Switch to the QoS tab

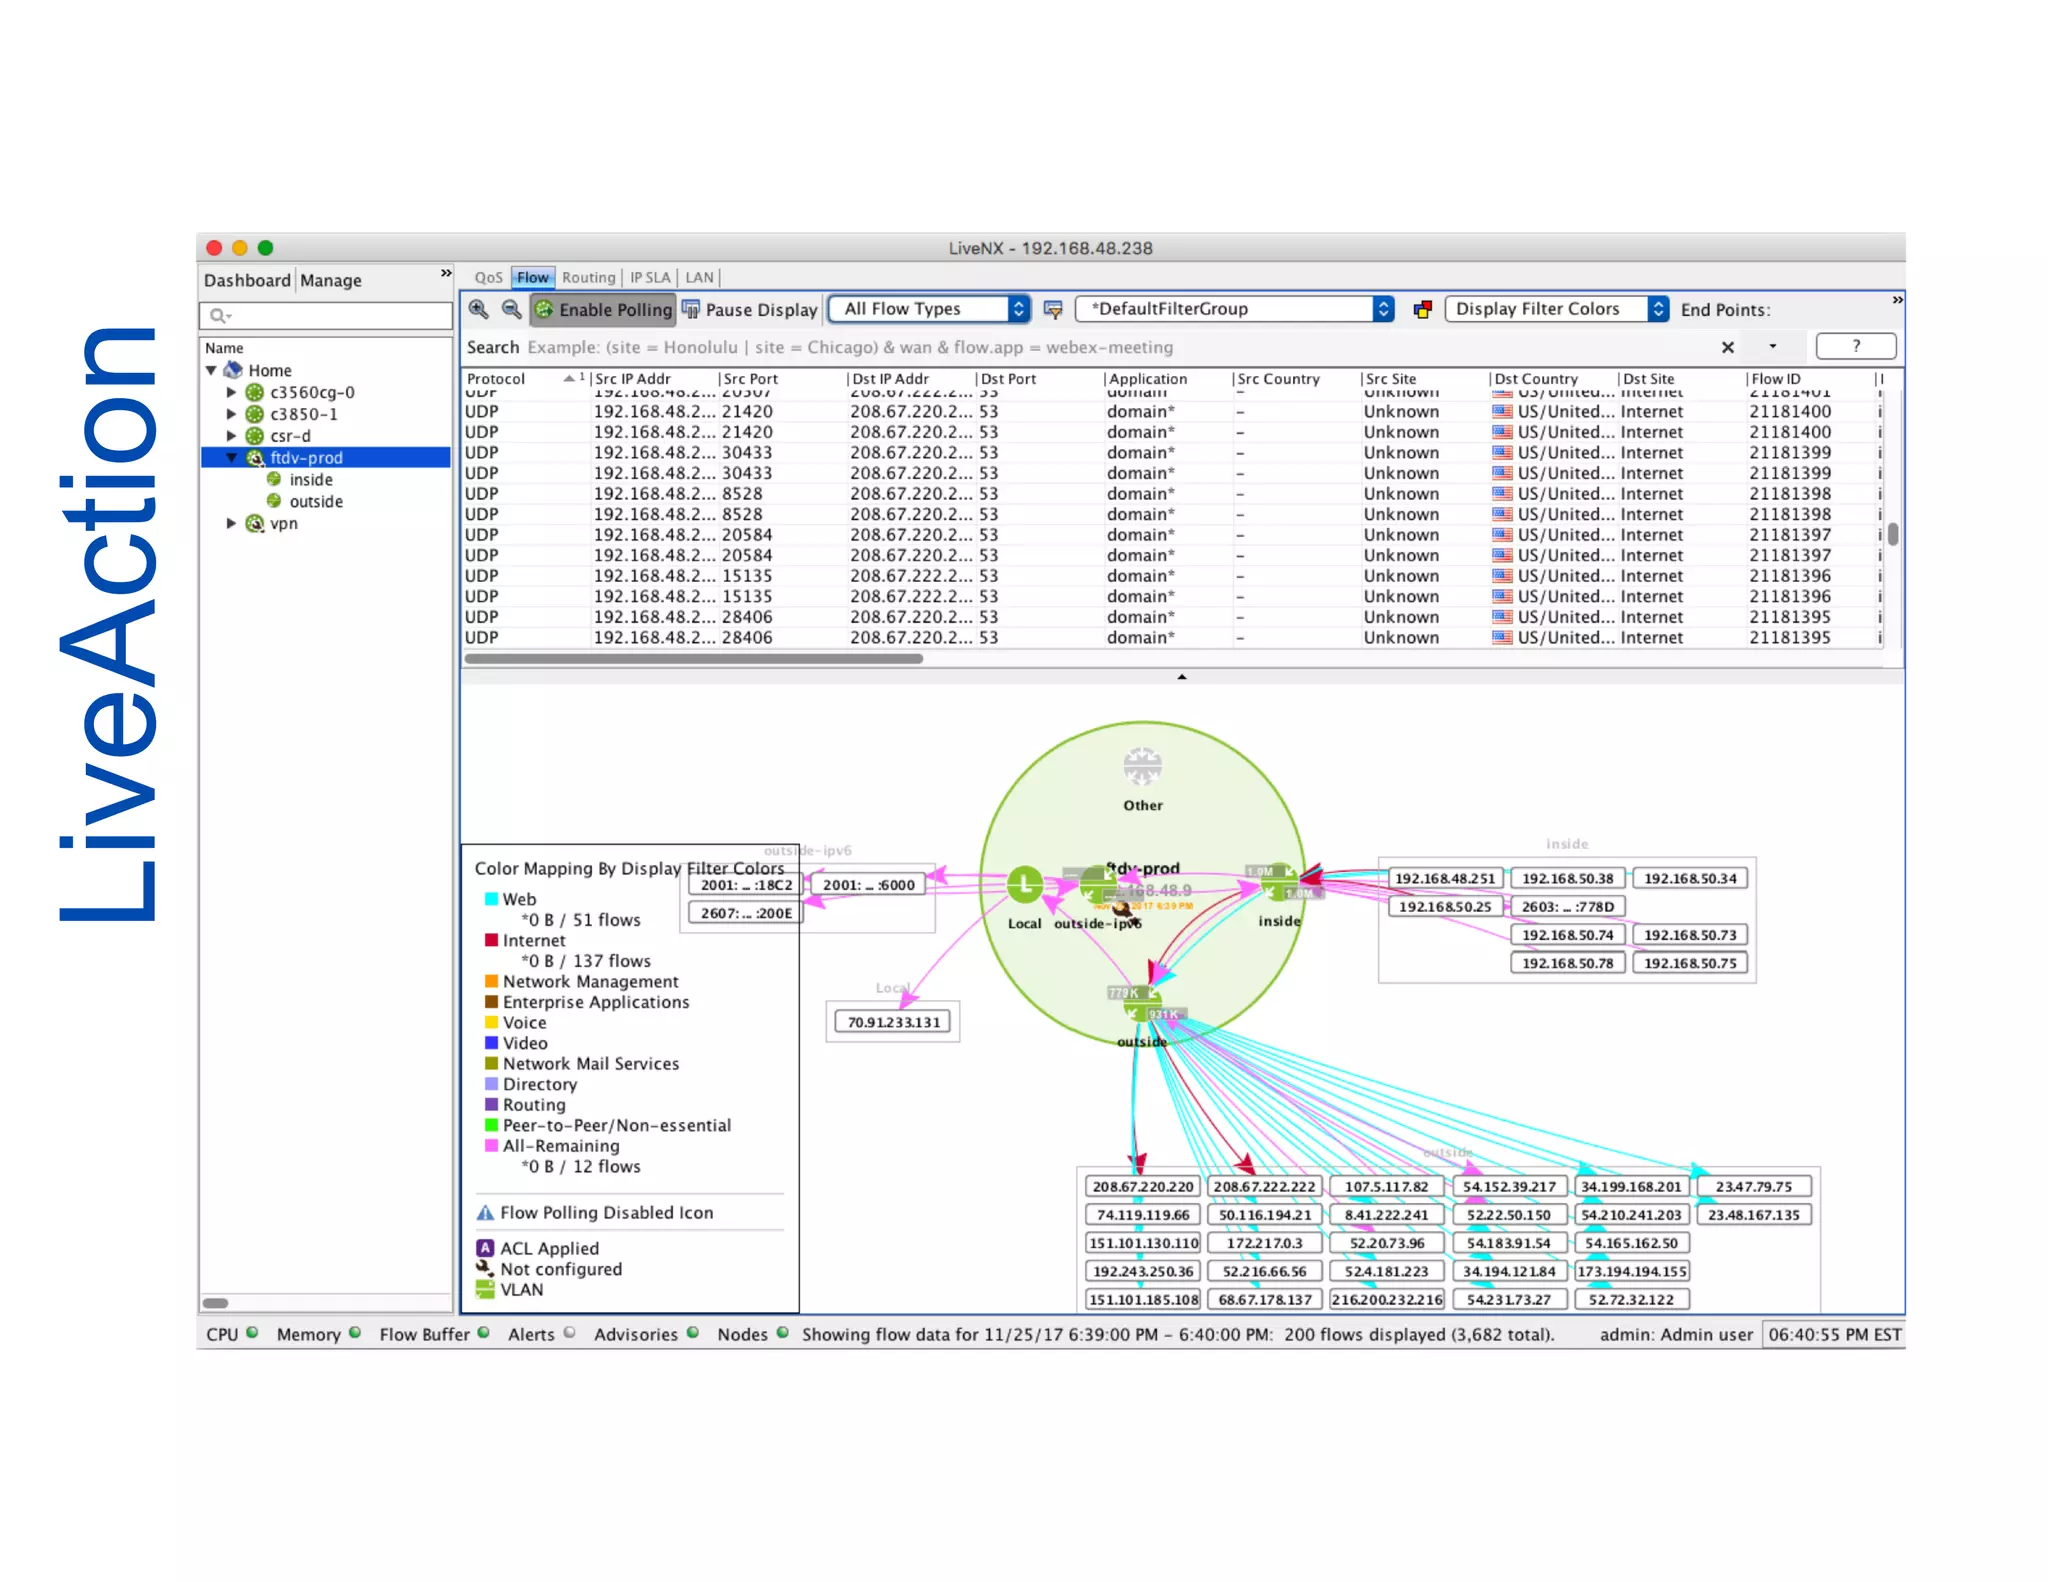click(488, 277)
